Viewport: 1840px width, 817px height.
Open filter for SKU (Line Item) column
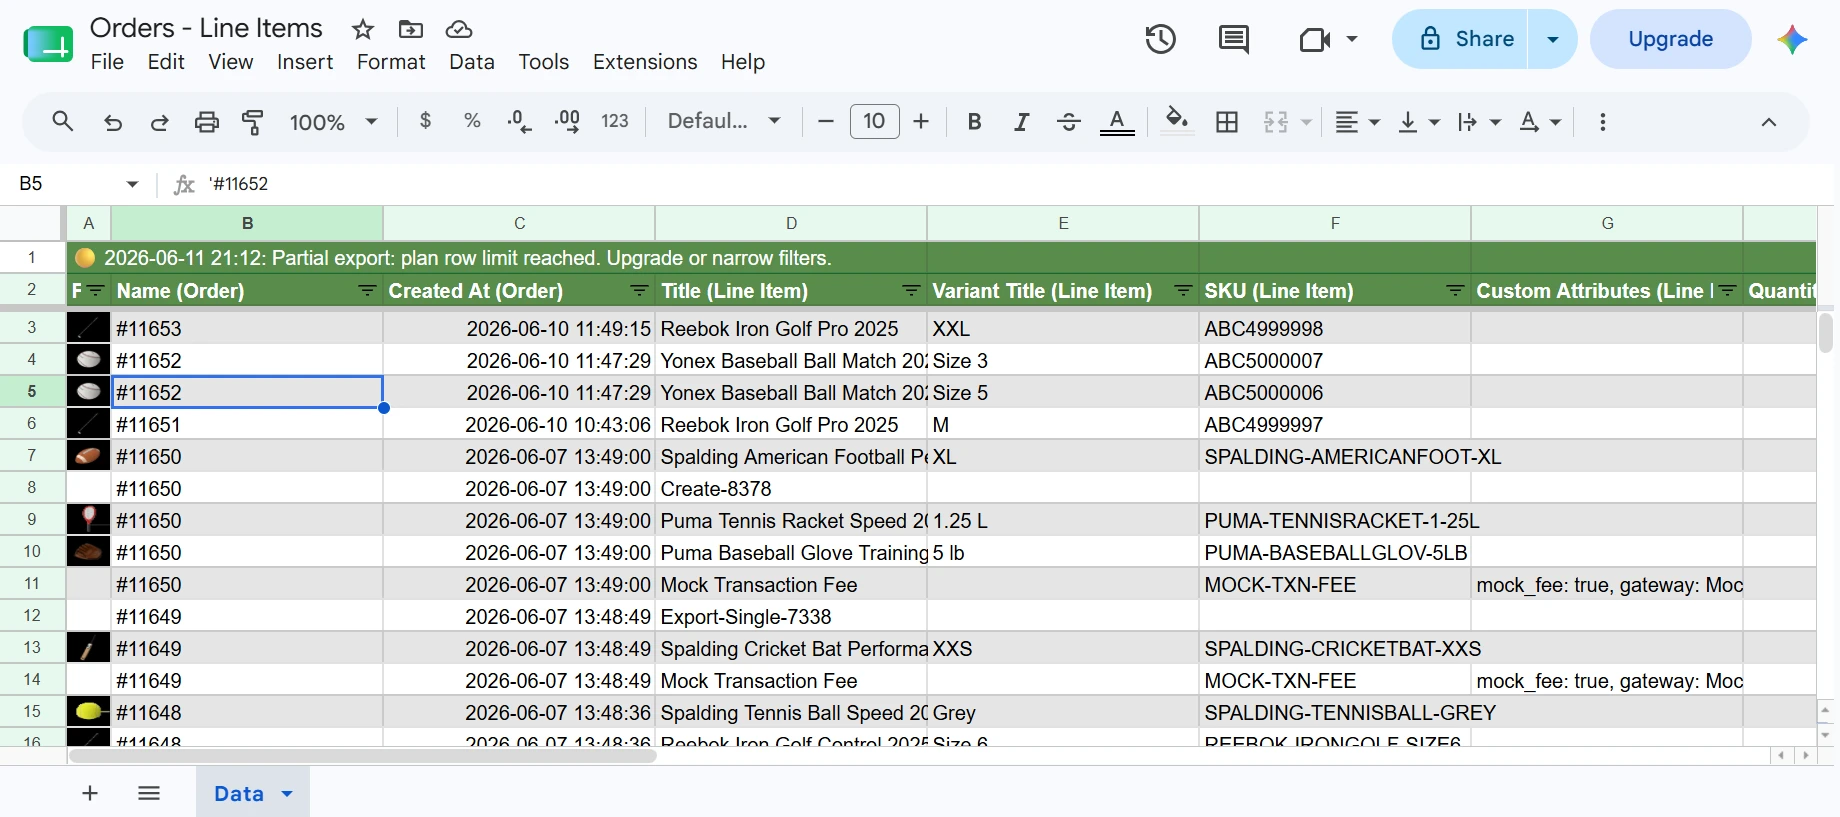point(1456,291)
